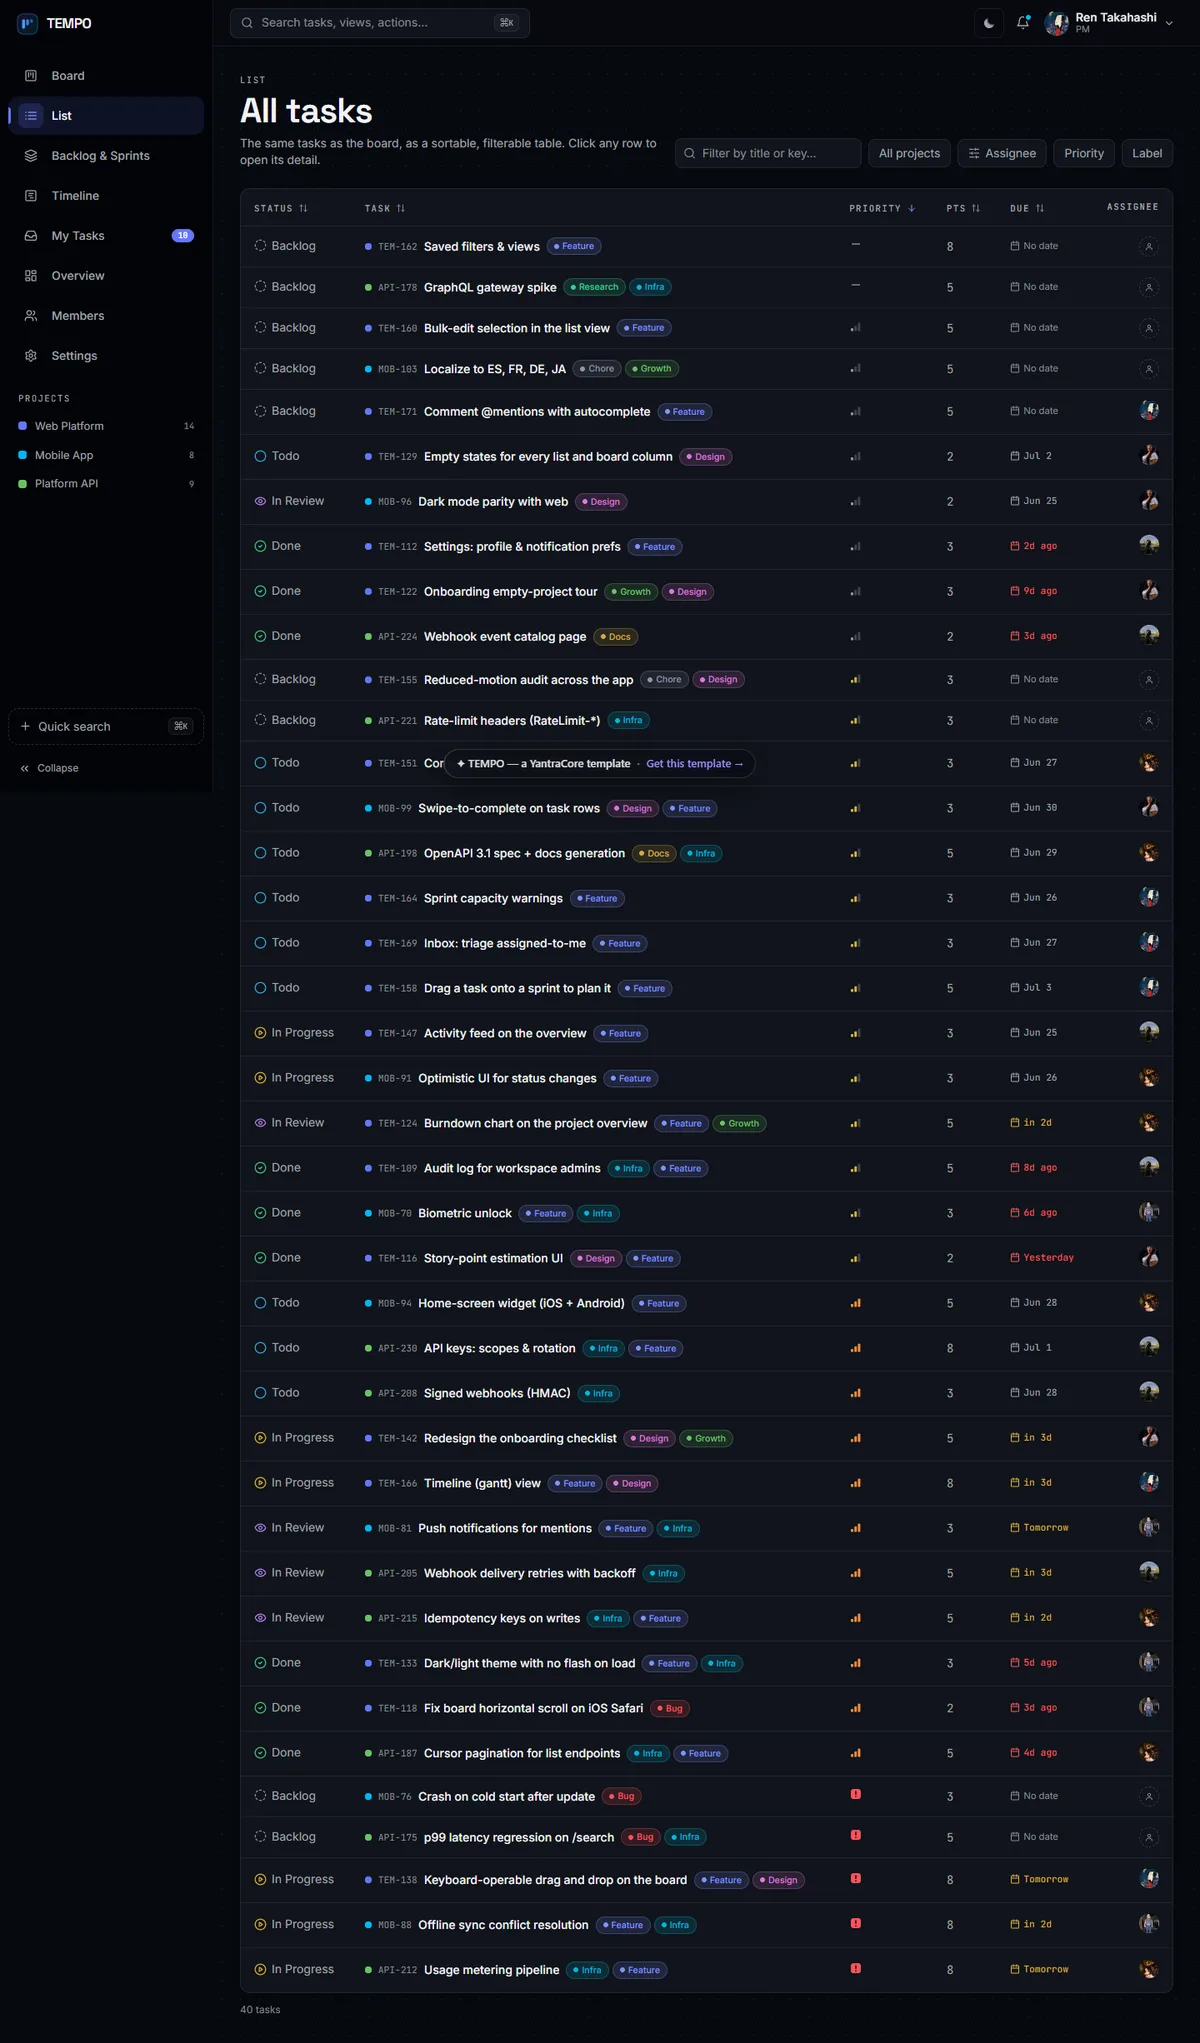
Task: Toggle dark mode moon icon
Action: point(989,23)
